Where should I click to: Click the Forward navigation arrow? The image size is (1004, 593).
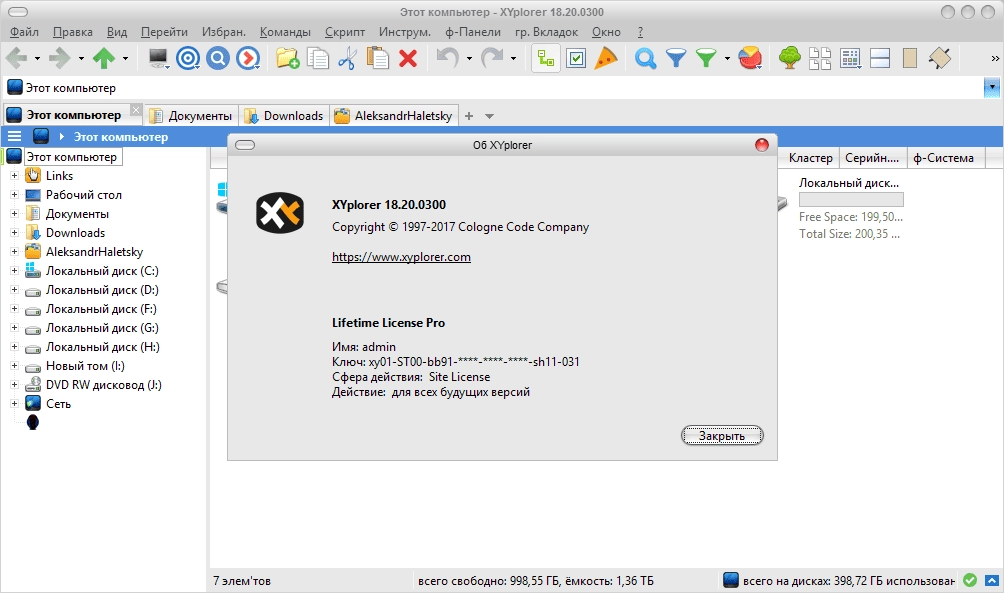(x=60, y=58)
